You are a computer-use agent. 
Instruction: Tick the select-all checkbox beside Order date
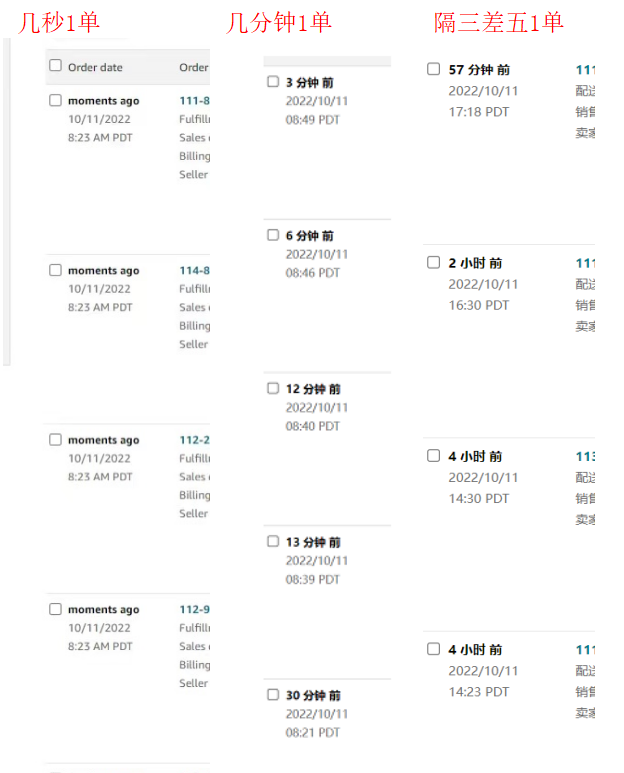55,66
